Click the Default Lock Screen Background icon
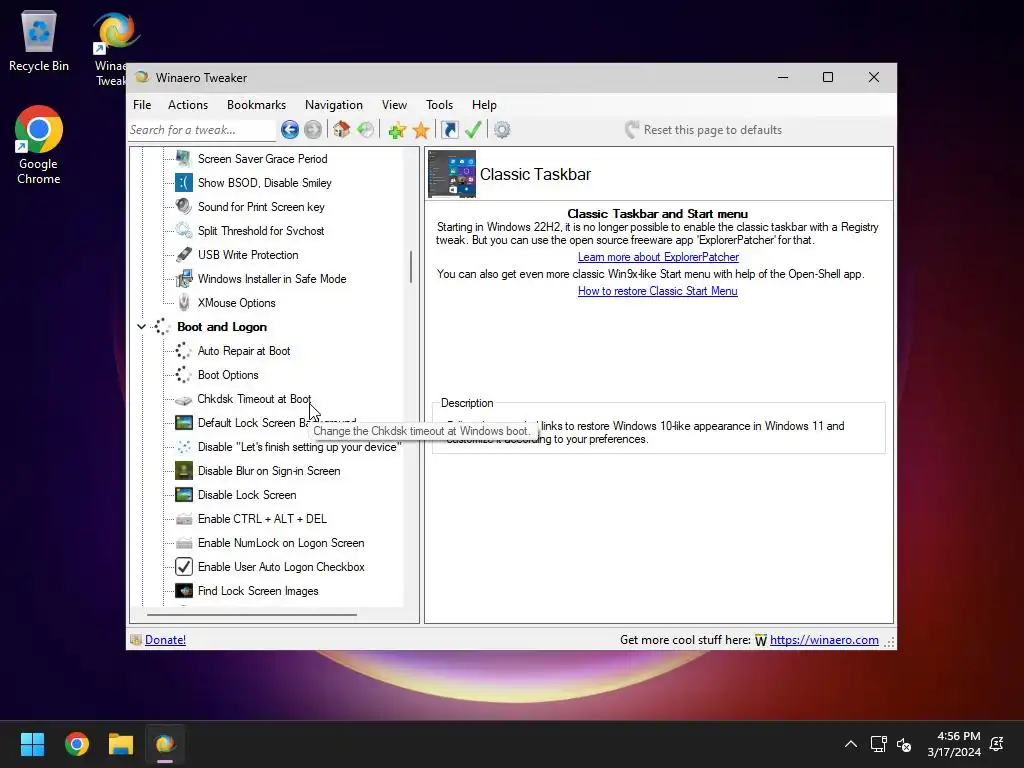 click(184, 423)
